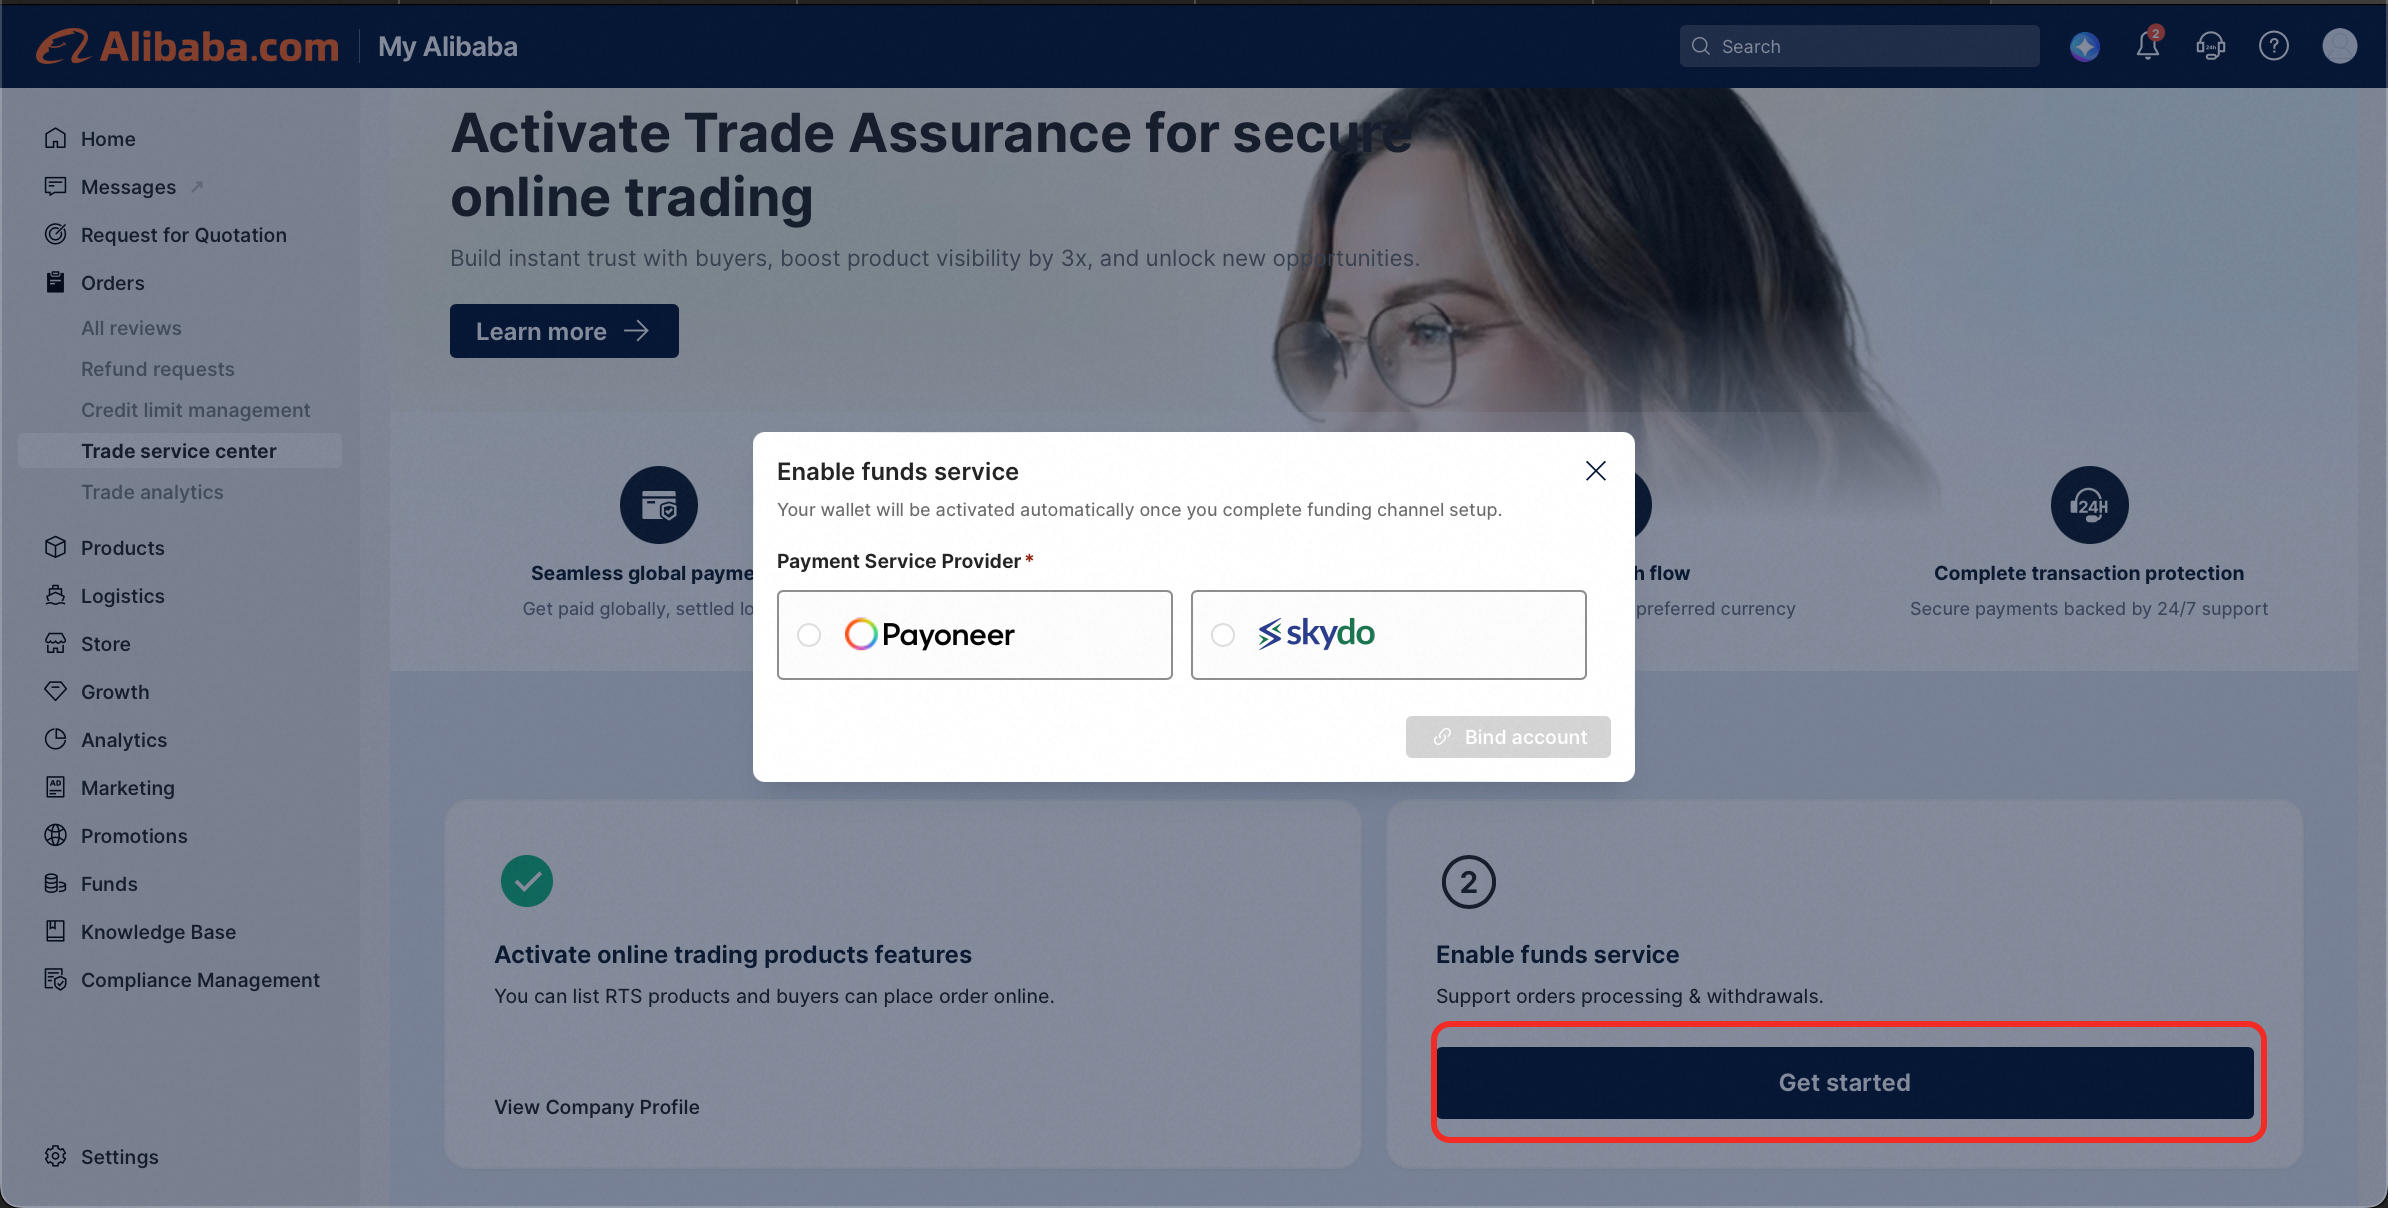The image size is (2388, 1208).
Task: Click the Home sidebar icon
Action: point(56,138)
